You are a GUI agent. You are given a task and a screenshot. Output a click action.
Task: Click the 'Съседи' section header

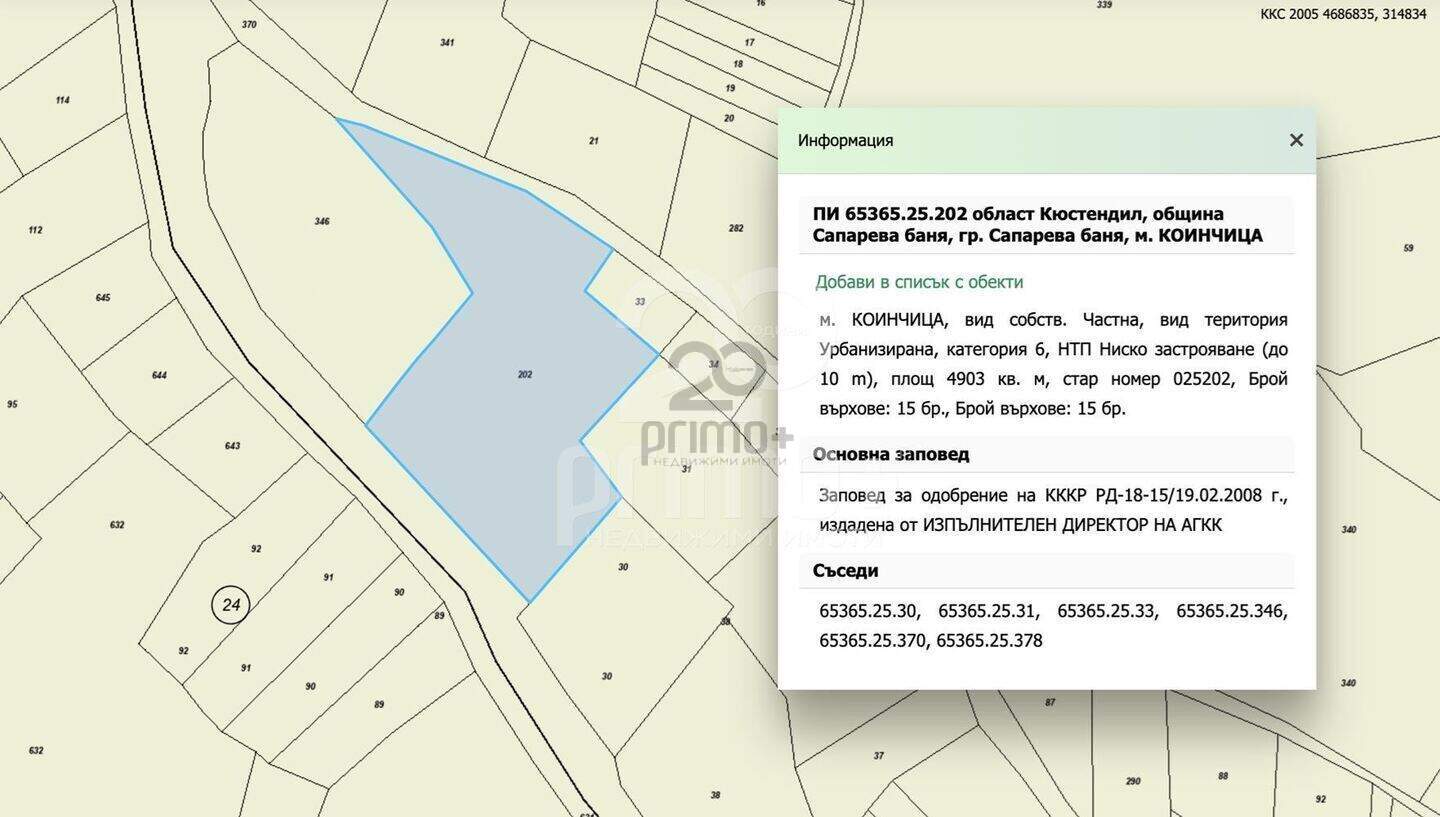[846, 571]
